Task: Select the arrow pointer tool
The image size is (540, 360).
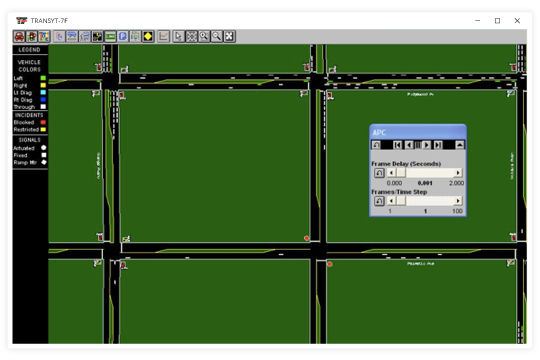Action: tap(178, 37)
